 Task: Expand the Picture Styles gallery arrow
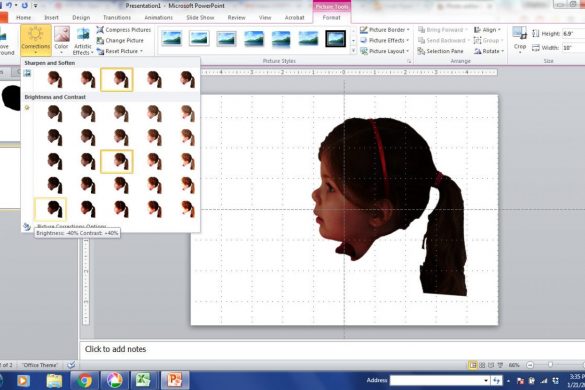click(353, 51)
